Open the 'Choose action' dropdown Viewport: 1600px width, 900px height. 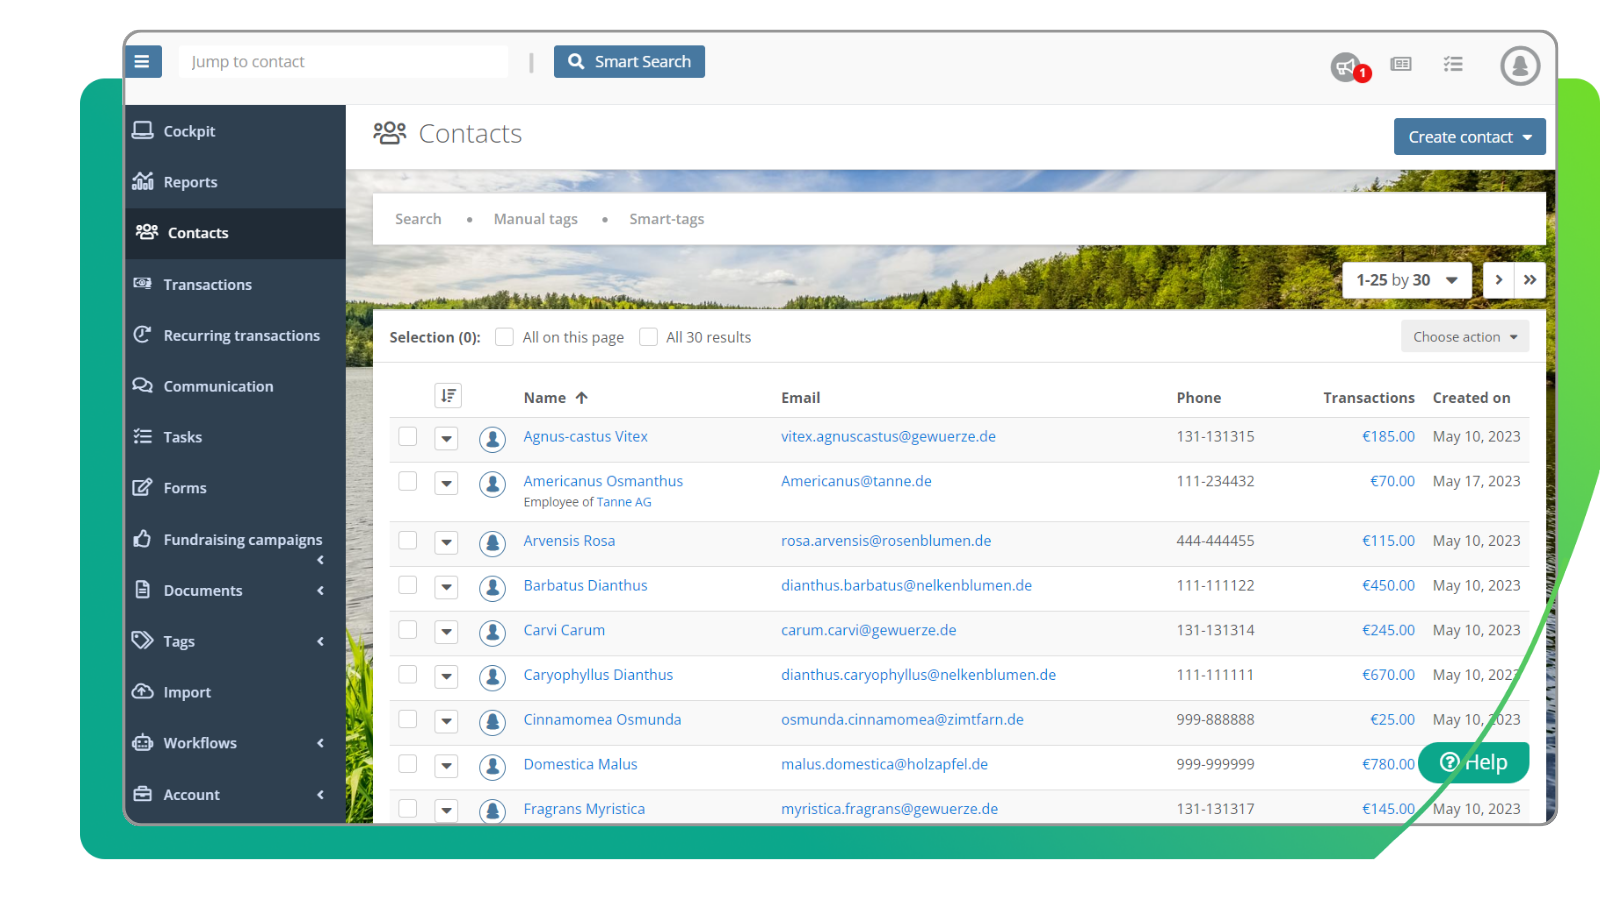click(x=1464, y=336)
